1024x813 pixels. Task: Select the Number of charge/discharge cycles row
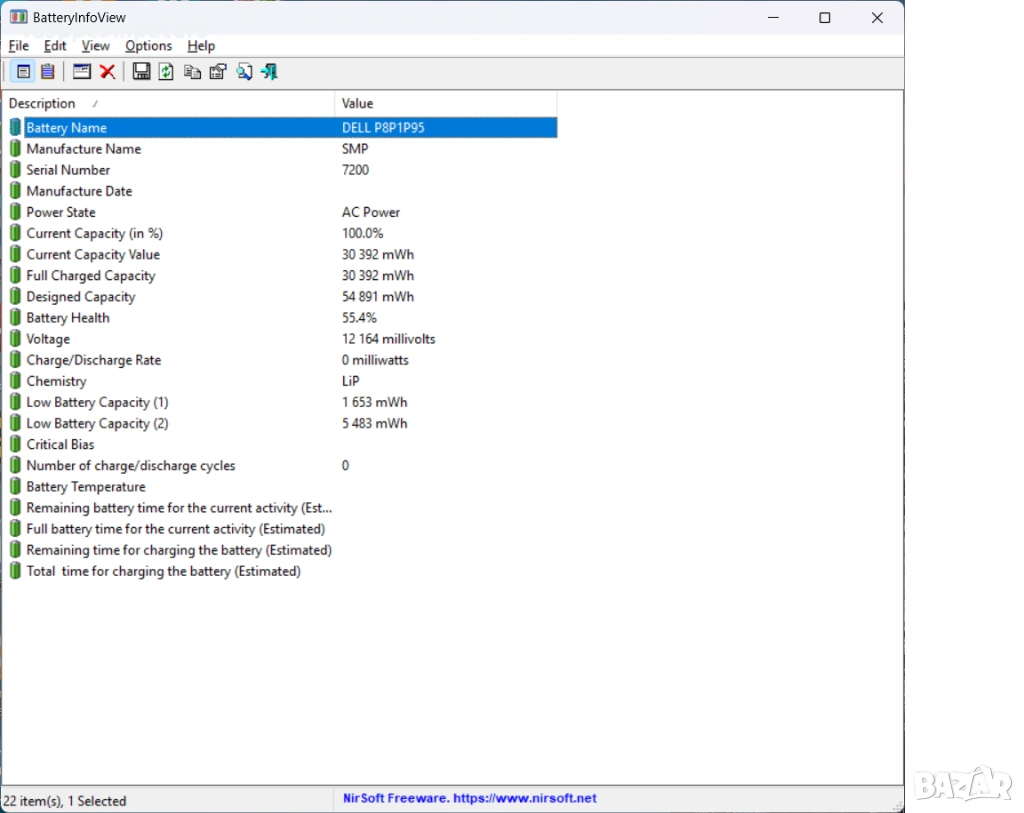(130, 466)
